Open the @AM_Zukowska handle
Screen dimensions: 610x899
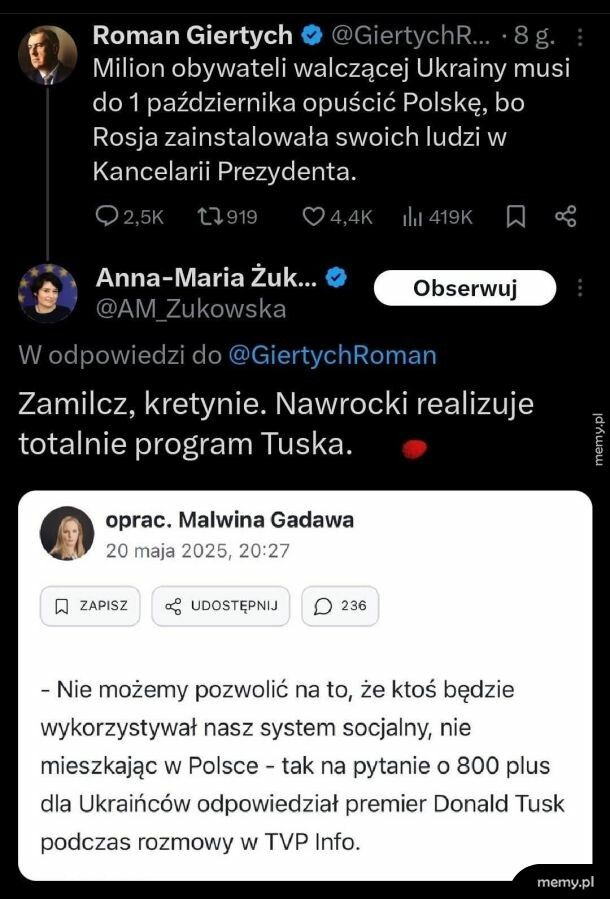click(x=190, y=310)
